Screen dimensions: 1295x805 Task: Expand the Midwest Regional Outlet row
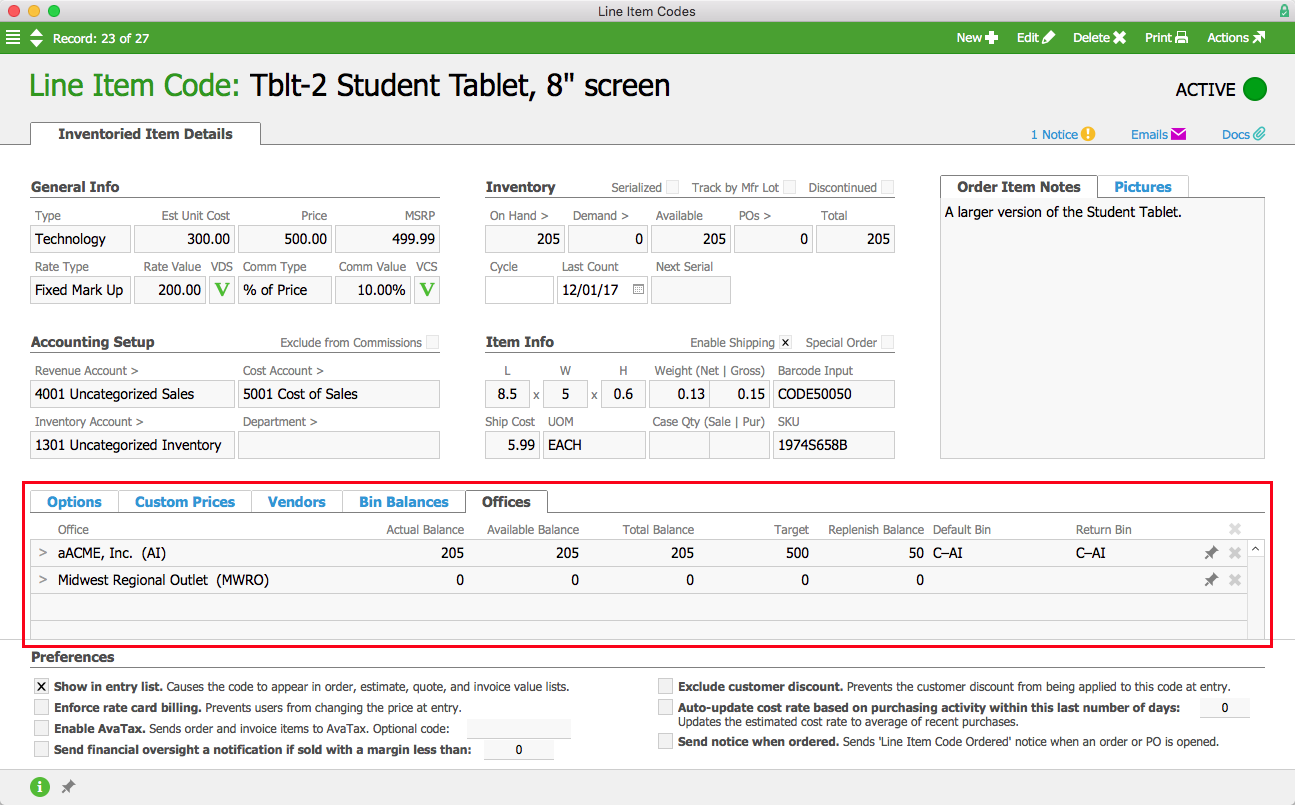pos(42,580)
